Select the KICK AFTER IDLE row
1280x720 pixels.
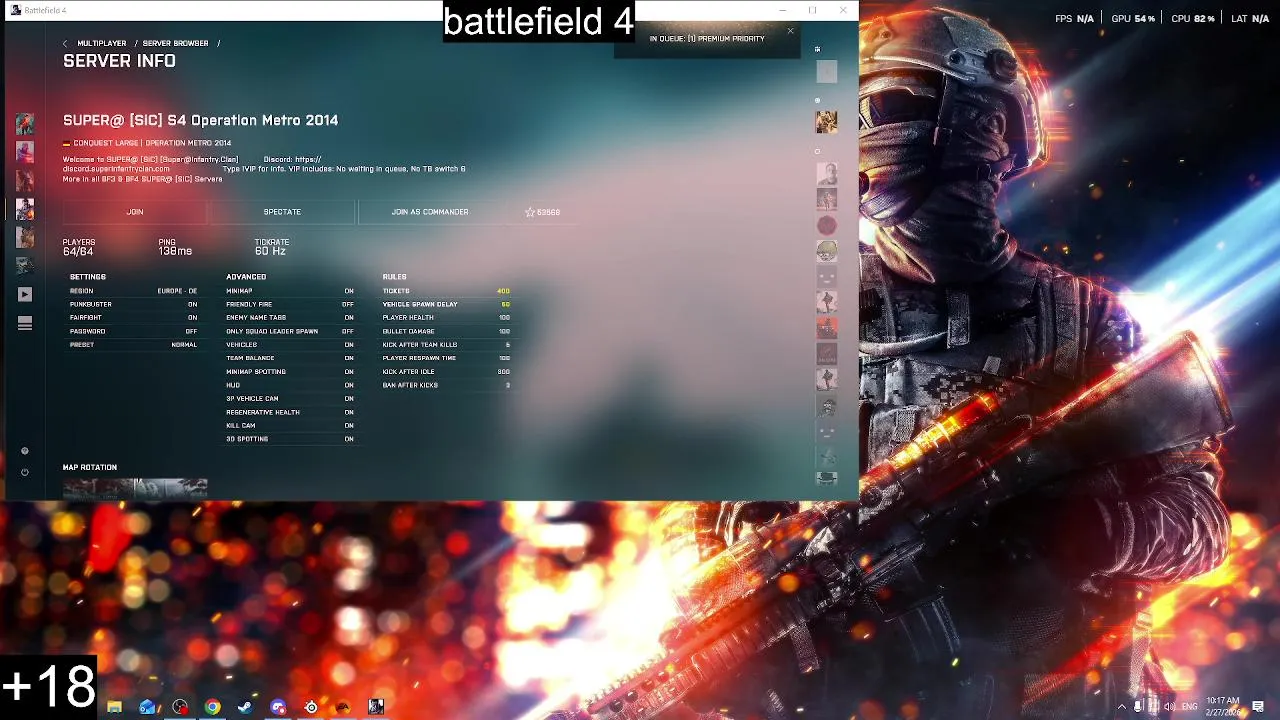coord(446,372)
